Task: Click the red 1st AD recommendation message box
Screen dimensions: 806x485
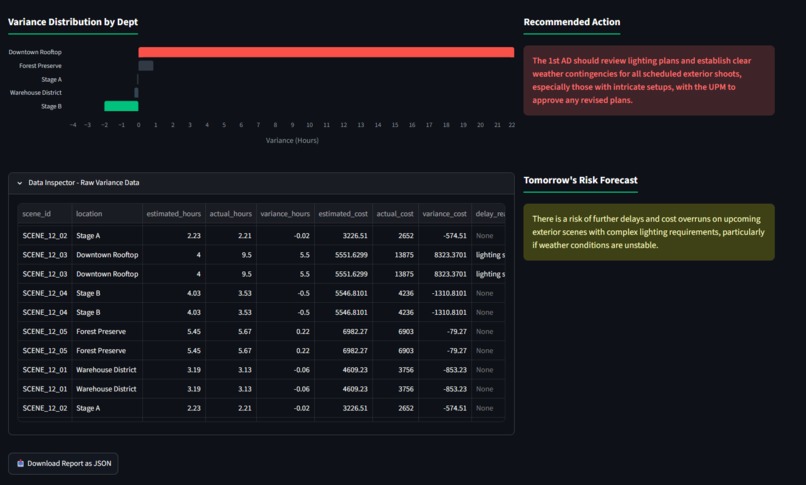Action: tap(649, 80)
